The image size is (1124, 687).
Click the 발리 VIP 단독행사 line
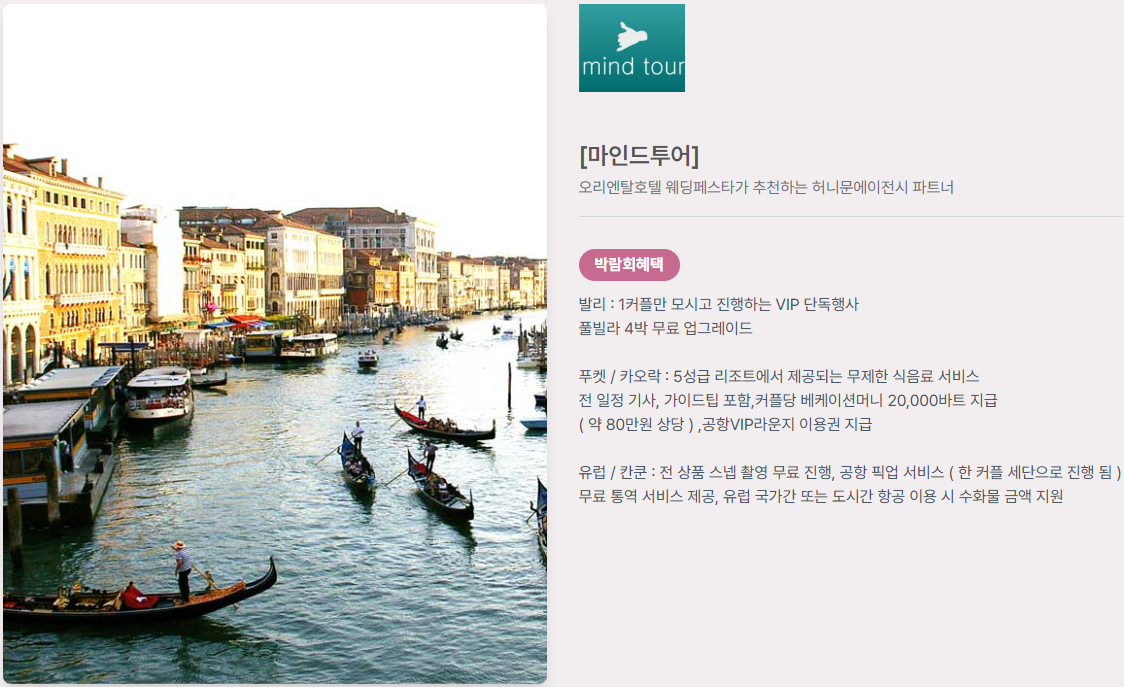click(718, 304)
